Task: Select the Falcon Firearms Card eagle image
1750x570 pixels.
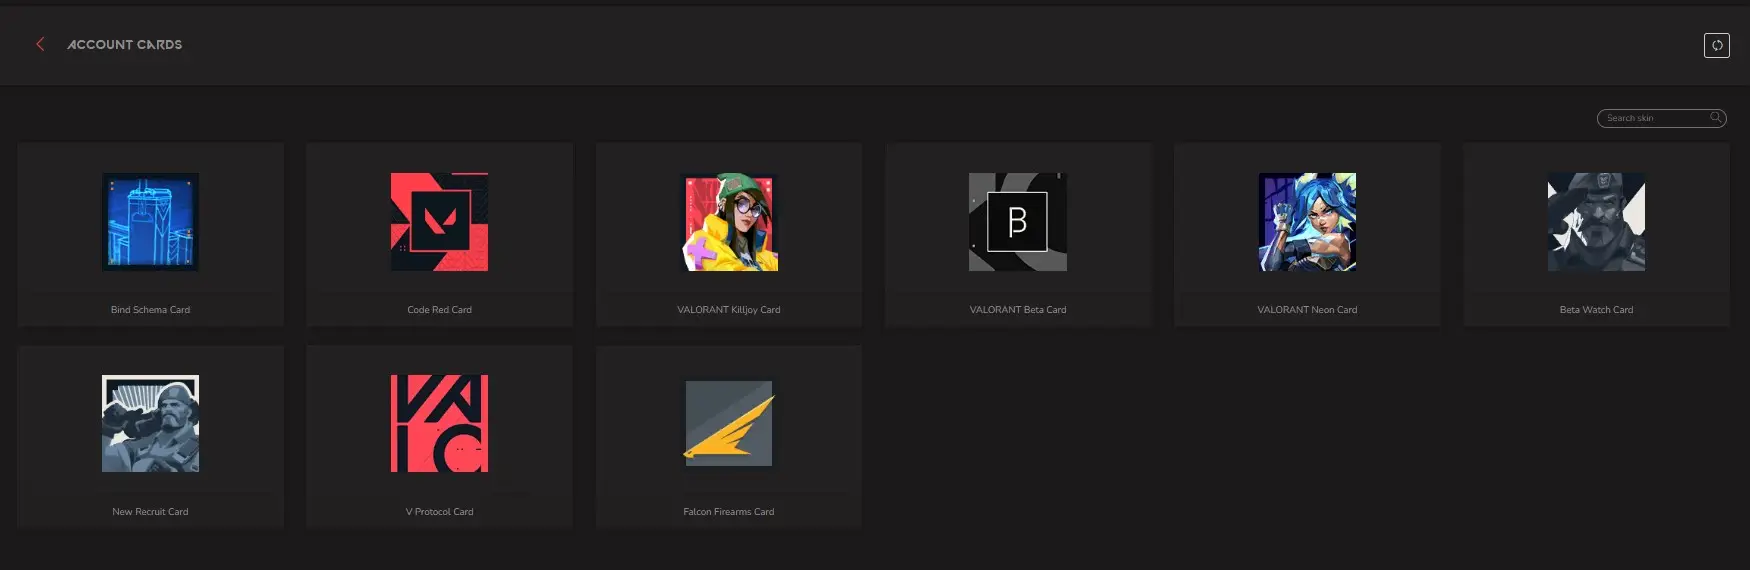Action: [729, 424]
